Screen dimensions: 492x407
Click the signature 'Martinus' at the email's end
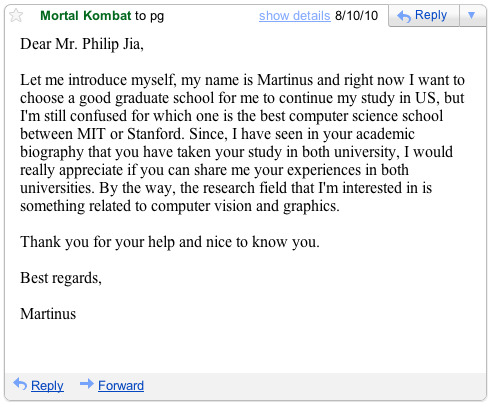tap(48, 314)
